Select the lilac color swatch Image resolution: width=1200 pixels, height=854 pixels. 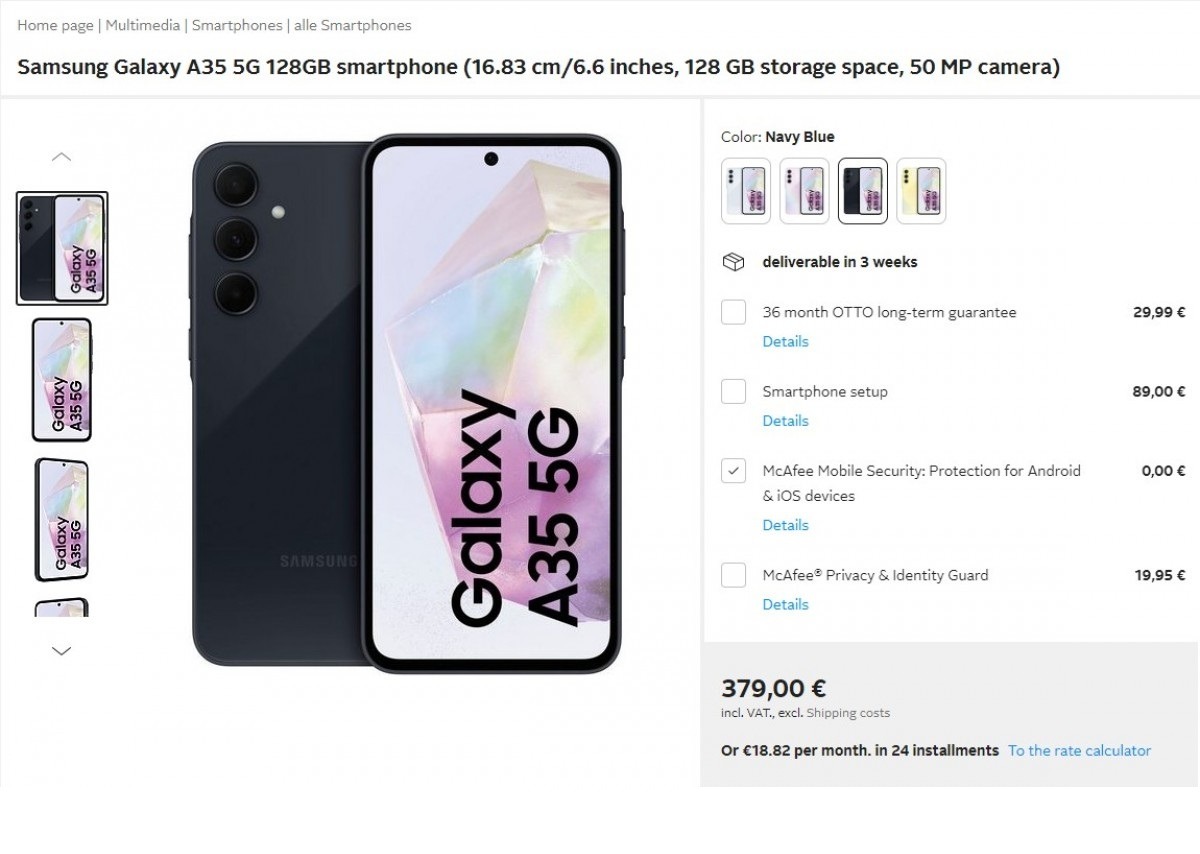coord(805,190)
